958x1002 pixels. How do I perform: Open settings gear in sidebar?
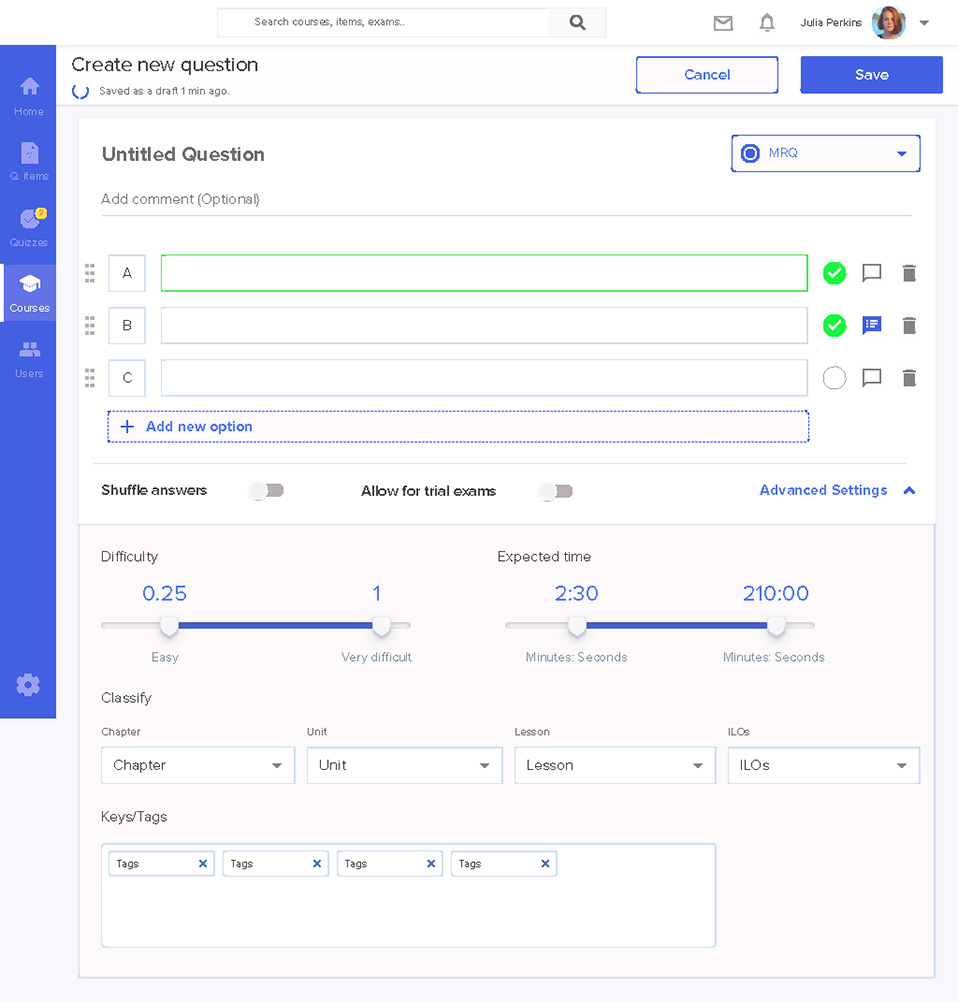click(28, 685)
